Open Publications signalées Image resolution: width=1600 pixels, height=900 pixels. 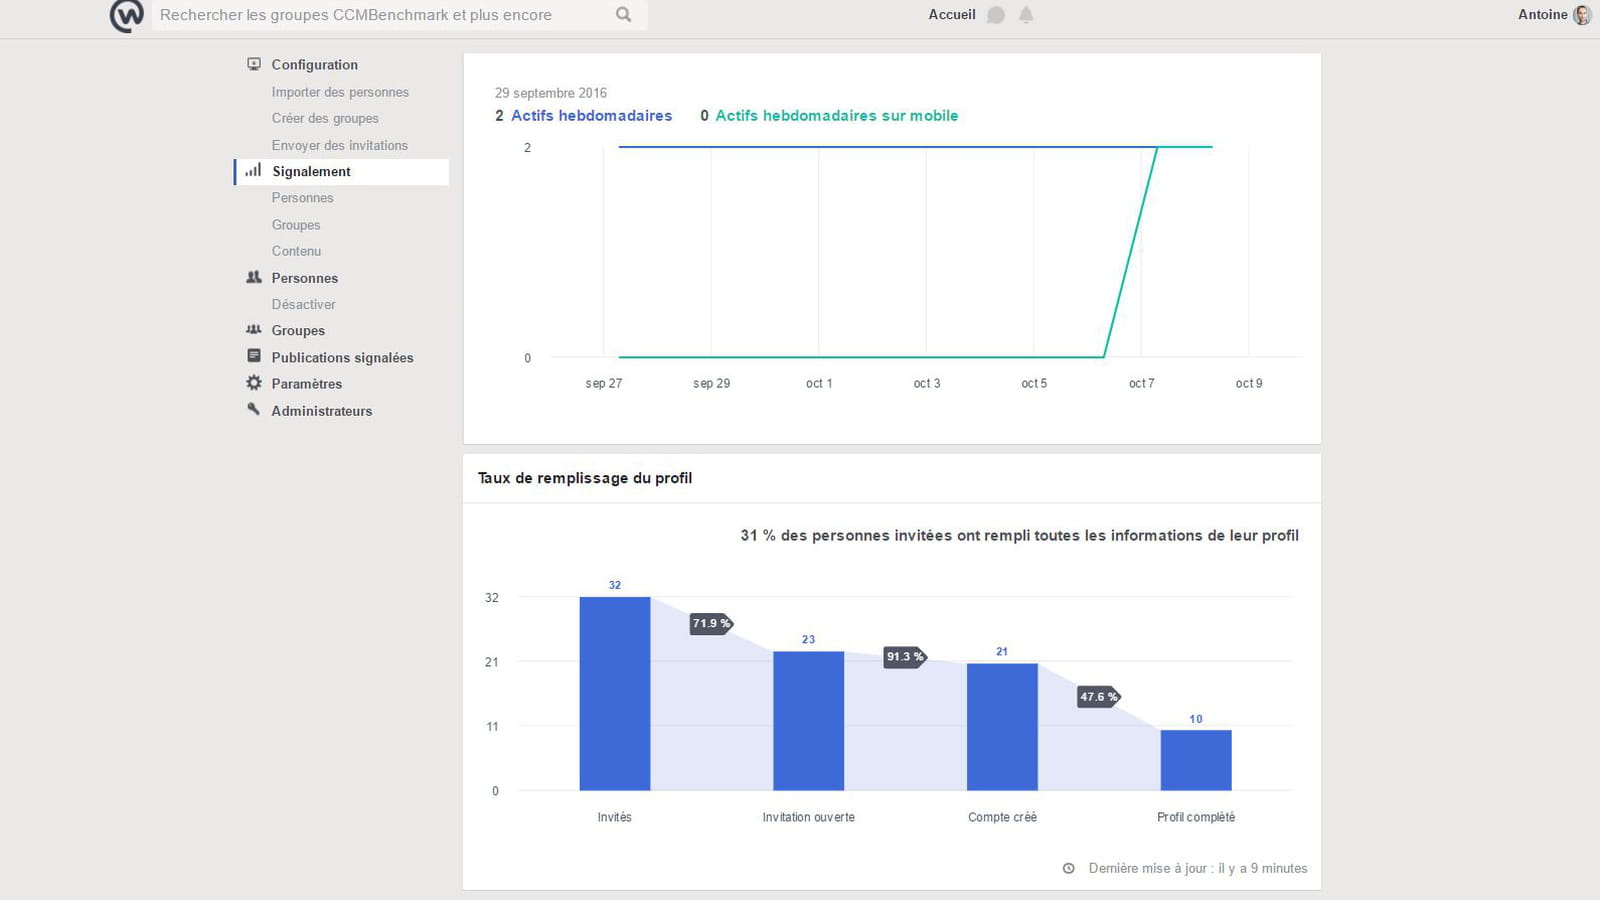(x=342, y=357)
